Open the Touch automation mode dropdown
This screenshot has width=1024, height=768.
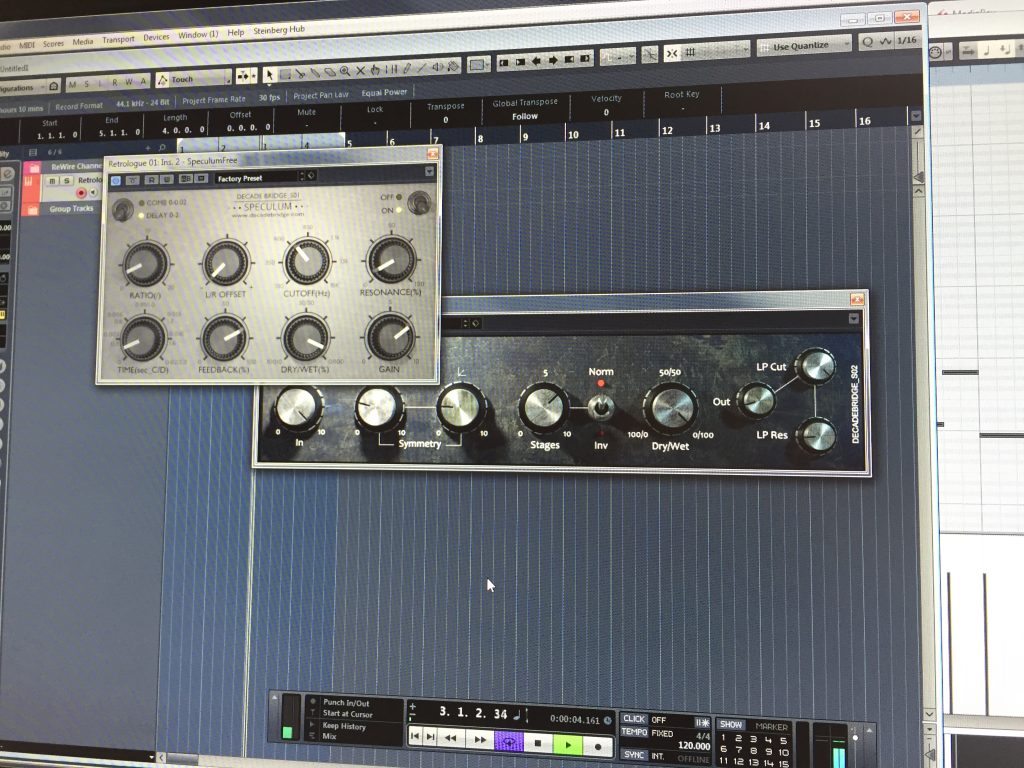[x=194, y=79]
